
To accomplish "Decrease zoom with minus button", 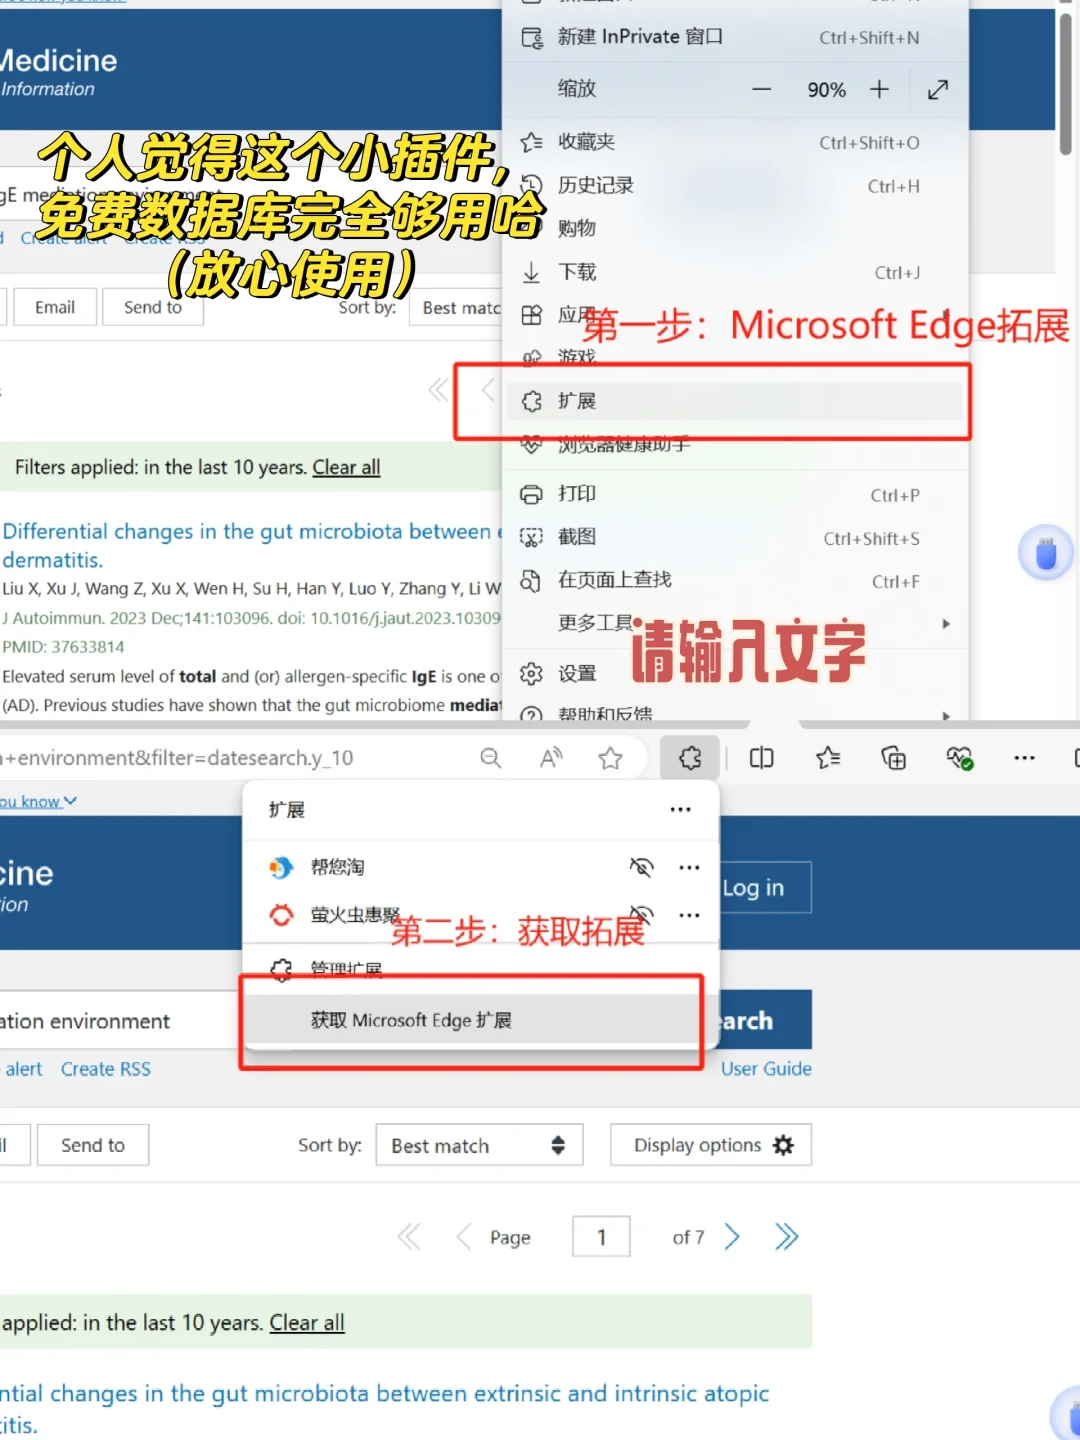I will click(762, 89).
